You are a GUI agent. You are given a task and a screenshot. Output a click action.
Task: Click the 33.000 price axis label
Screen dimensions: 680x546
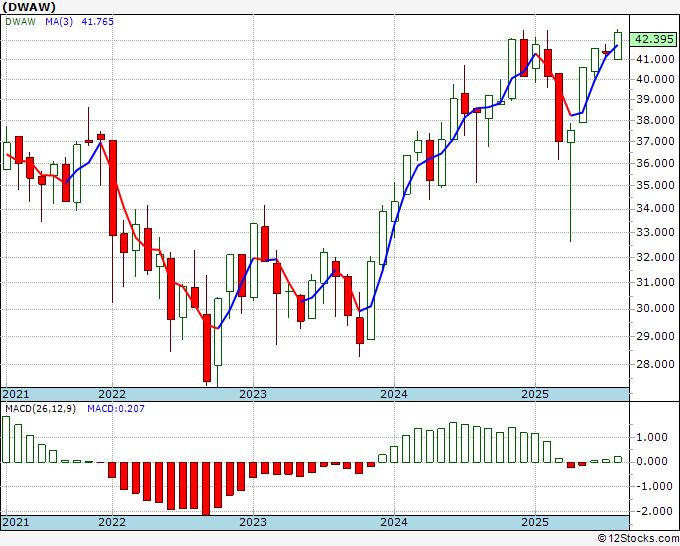tap(655, 232)
